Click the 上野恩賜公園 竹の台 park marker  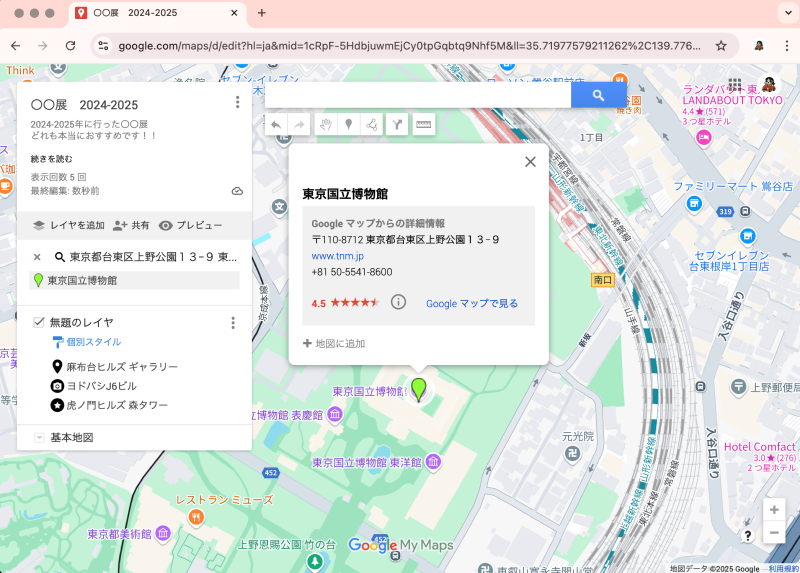315,562
